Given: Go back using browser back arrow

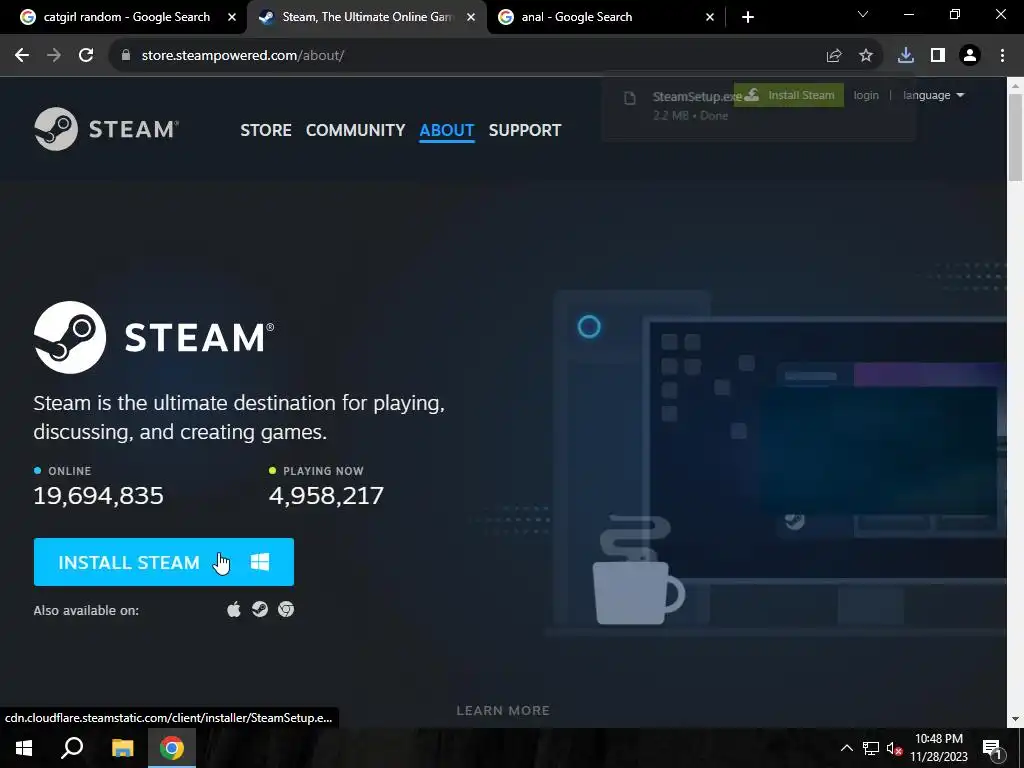Looking at the screenshot, I should [x=22, y=56].
